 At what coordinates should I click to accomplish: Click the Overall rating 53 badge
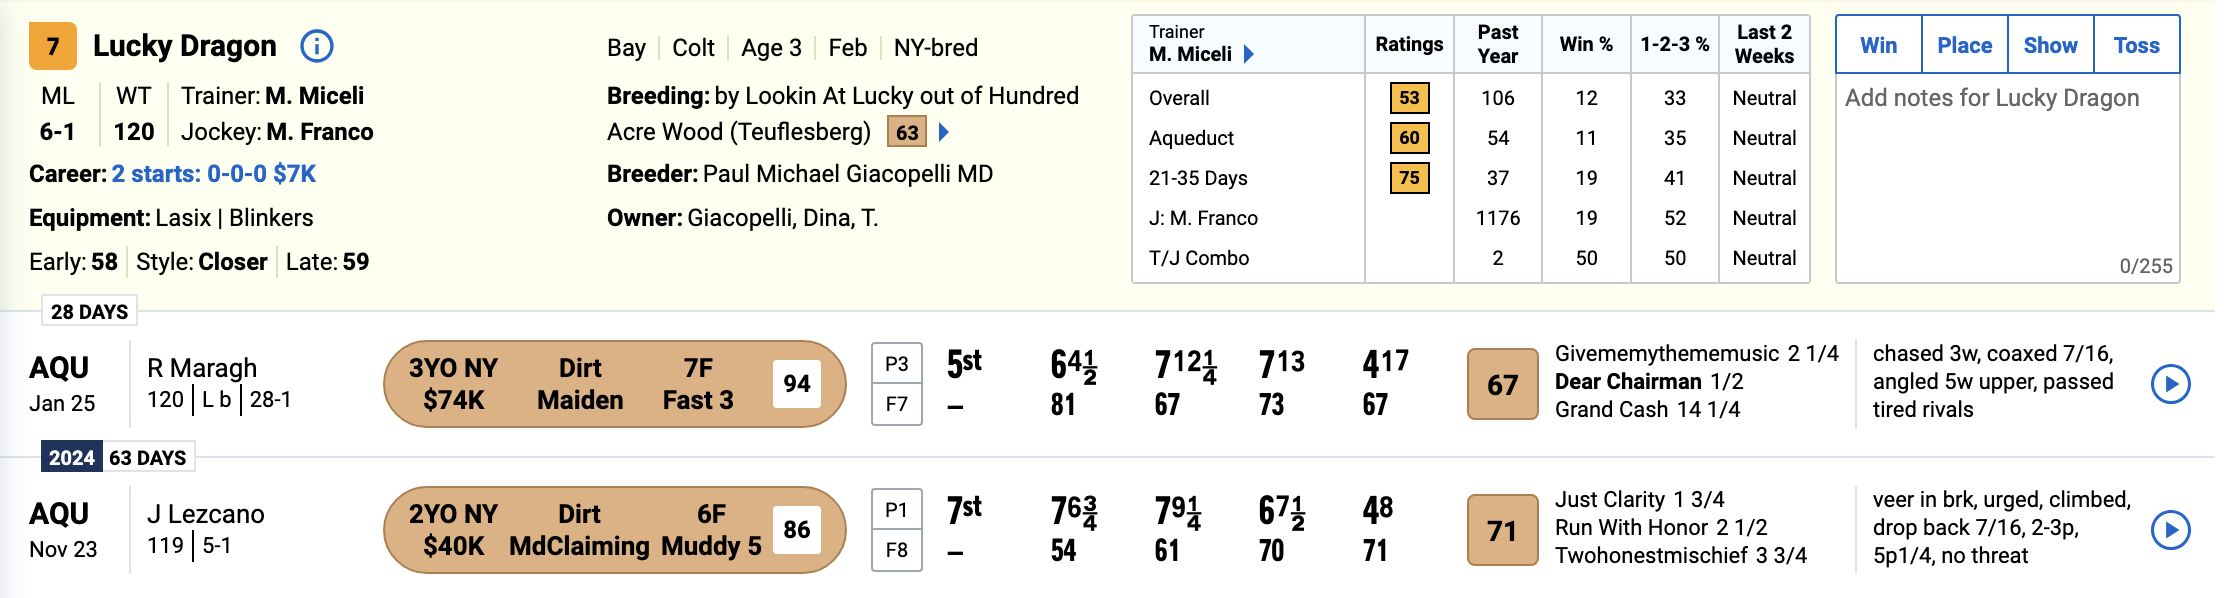tap(1409, 98)
